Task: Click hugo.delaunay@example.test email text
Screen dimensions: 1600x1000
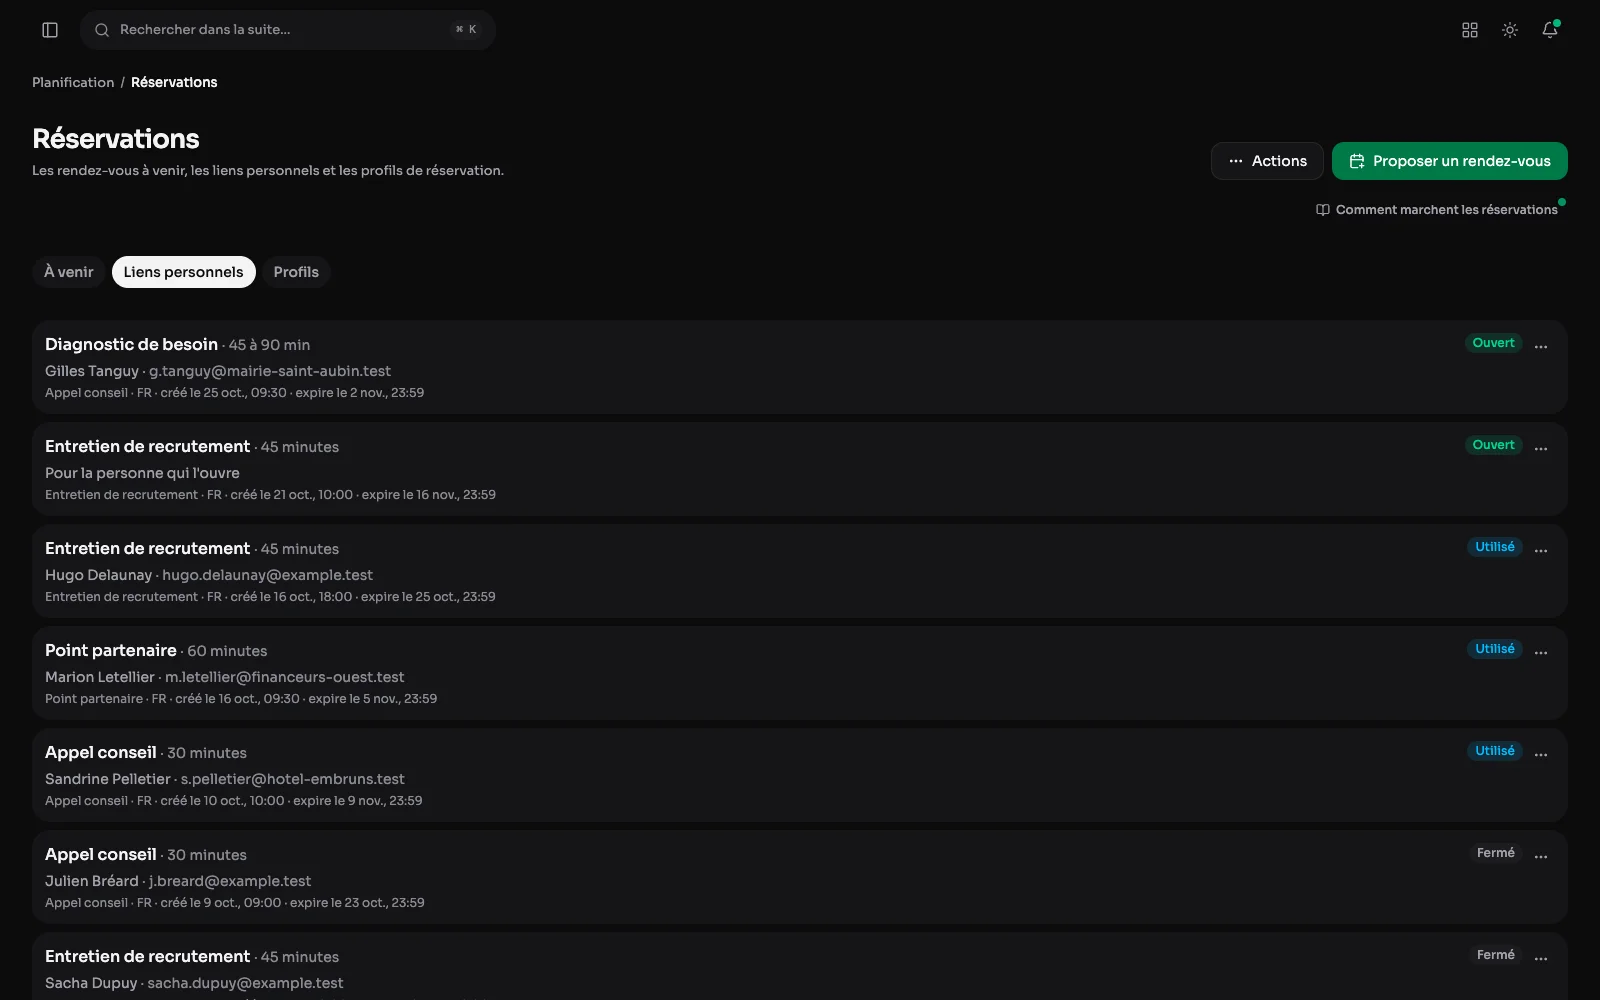Action: [267, 575]
